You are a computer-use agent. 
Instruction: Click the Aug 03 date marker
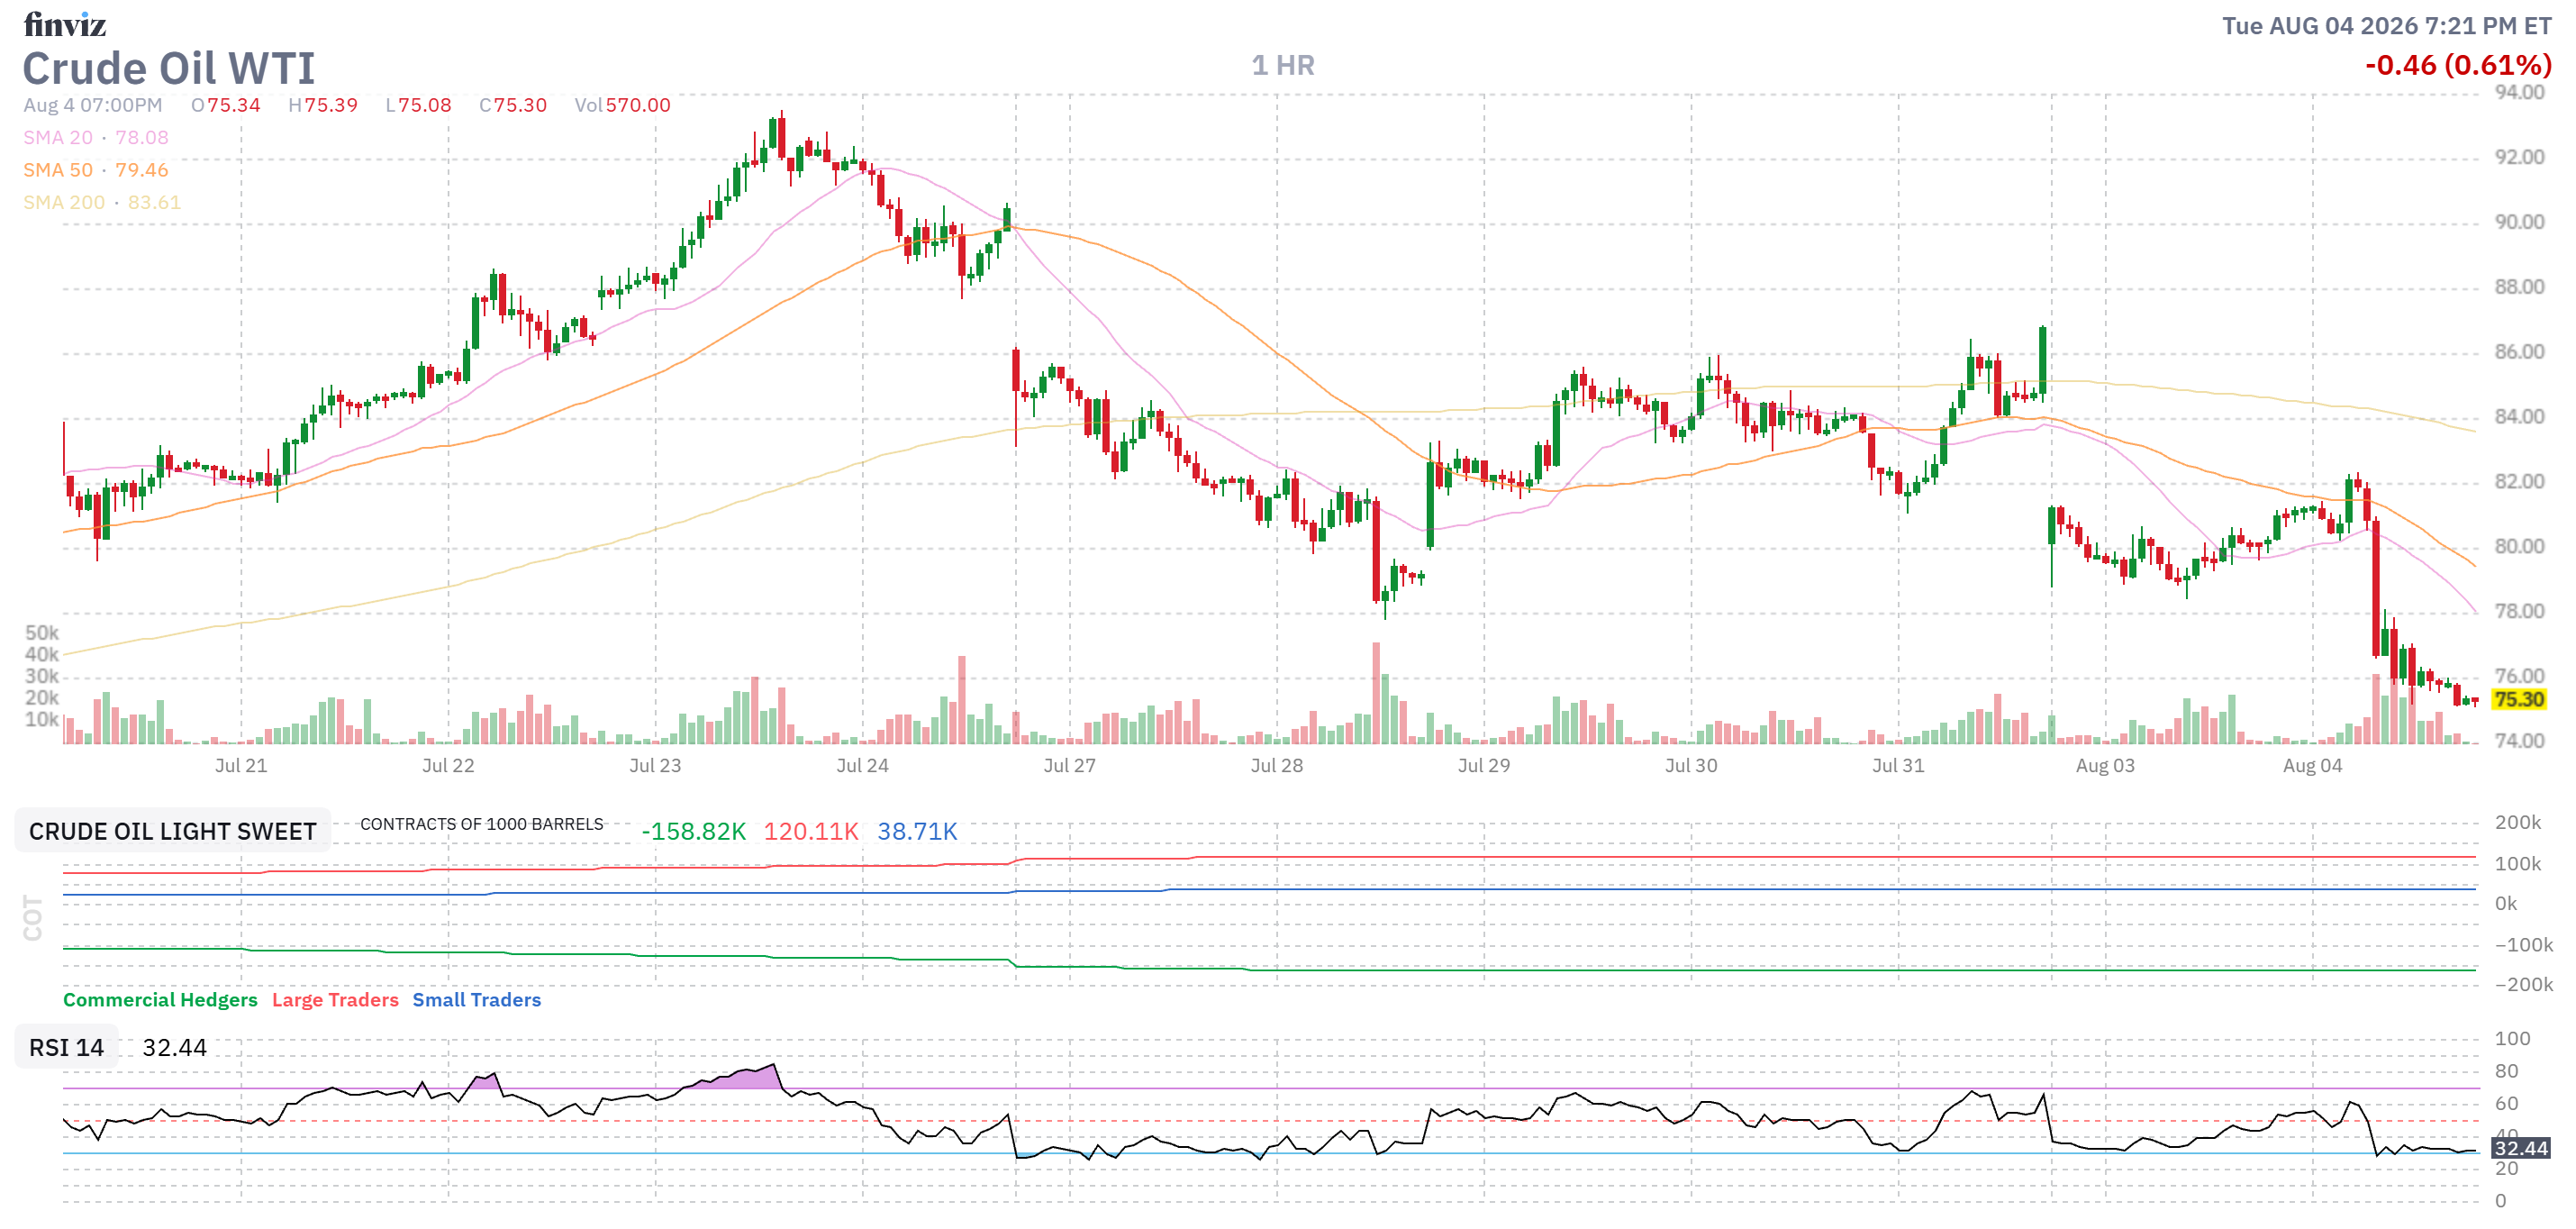coord(2105,765)
